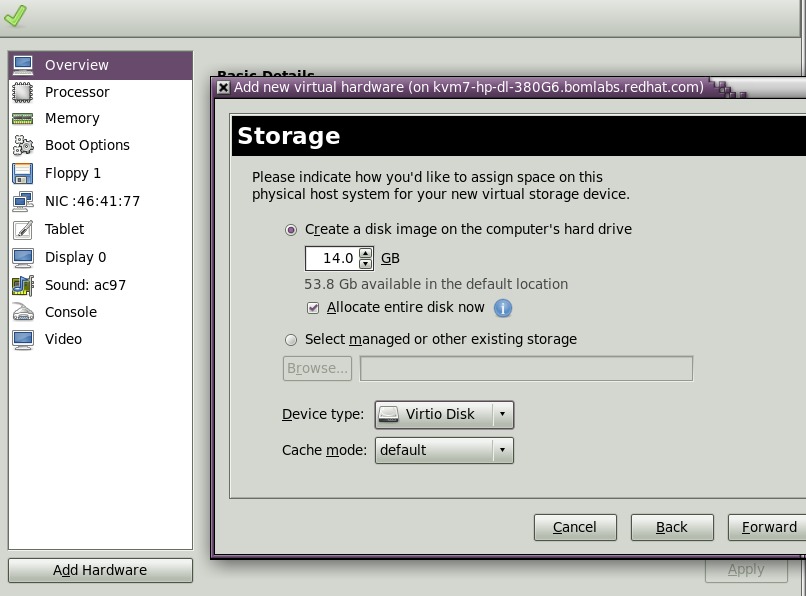Open the Console hardware entry
This screenshot has height=596, width=806.
click(22, 312)
